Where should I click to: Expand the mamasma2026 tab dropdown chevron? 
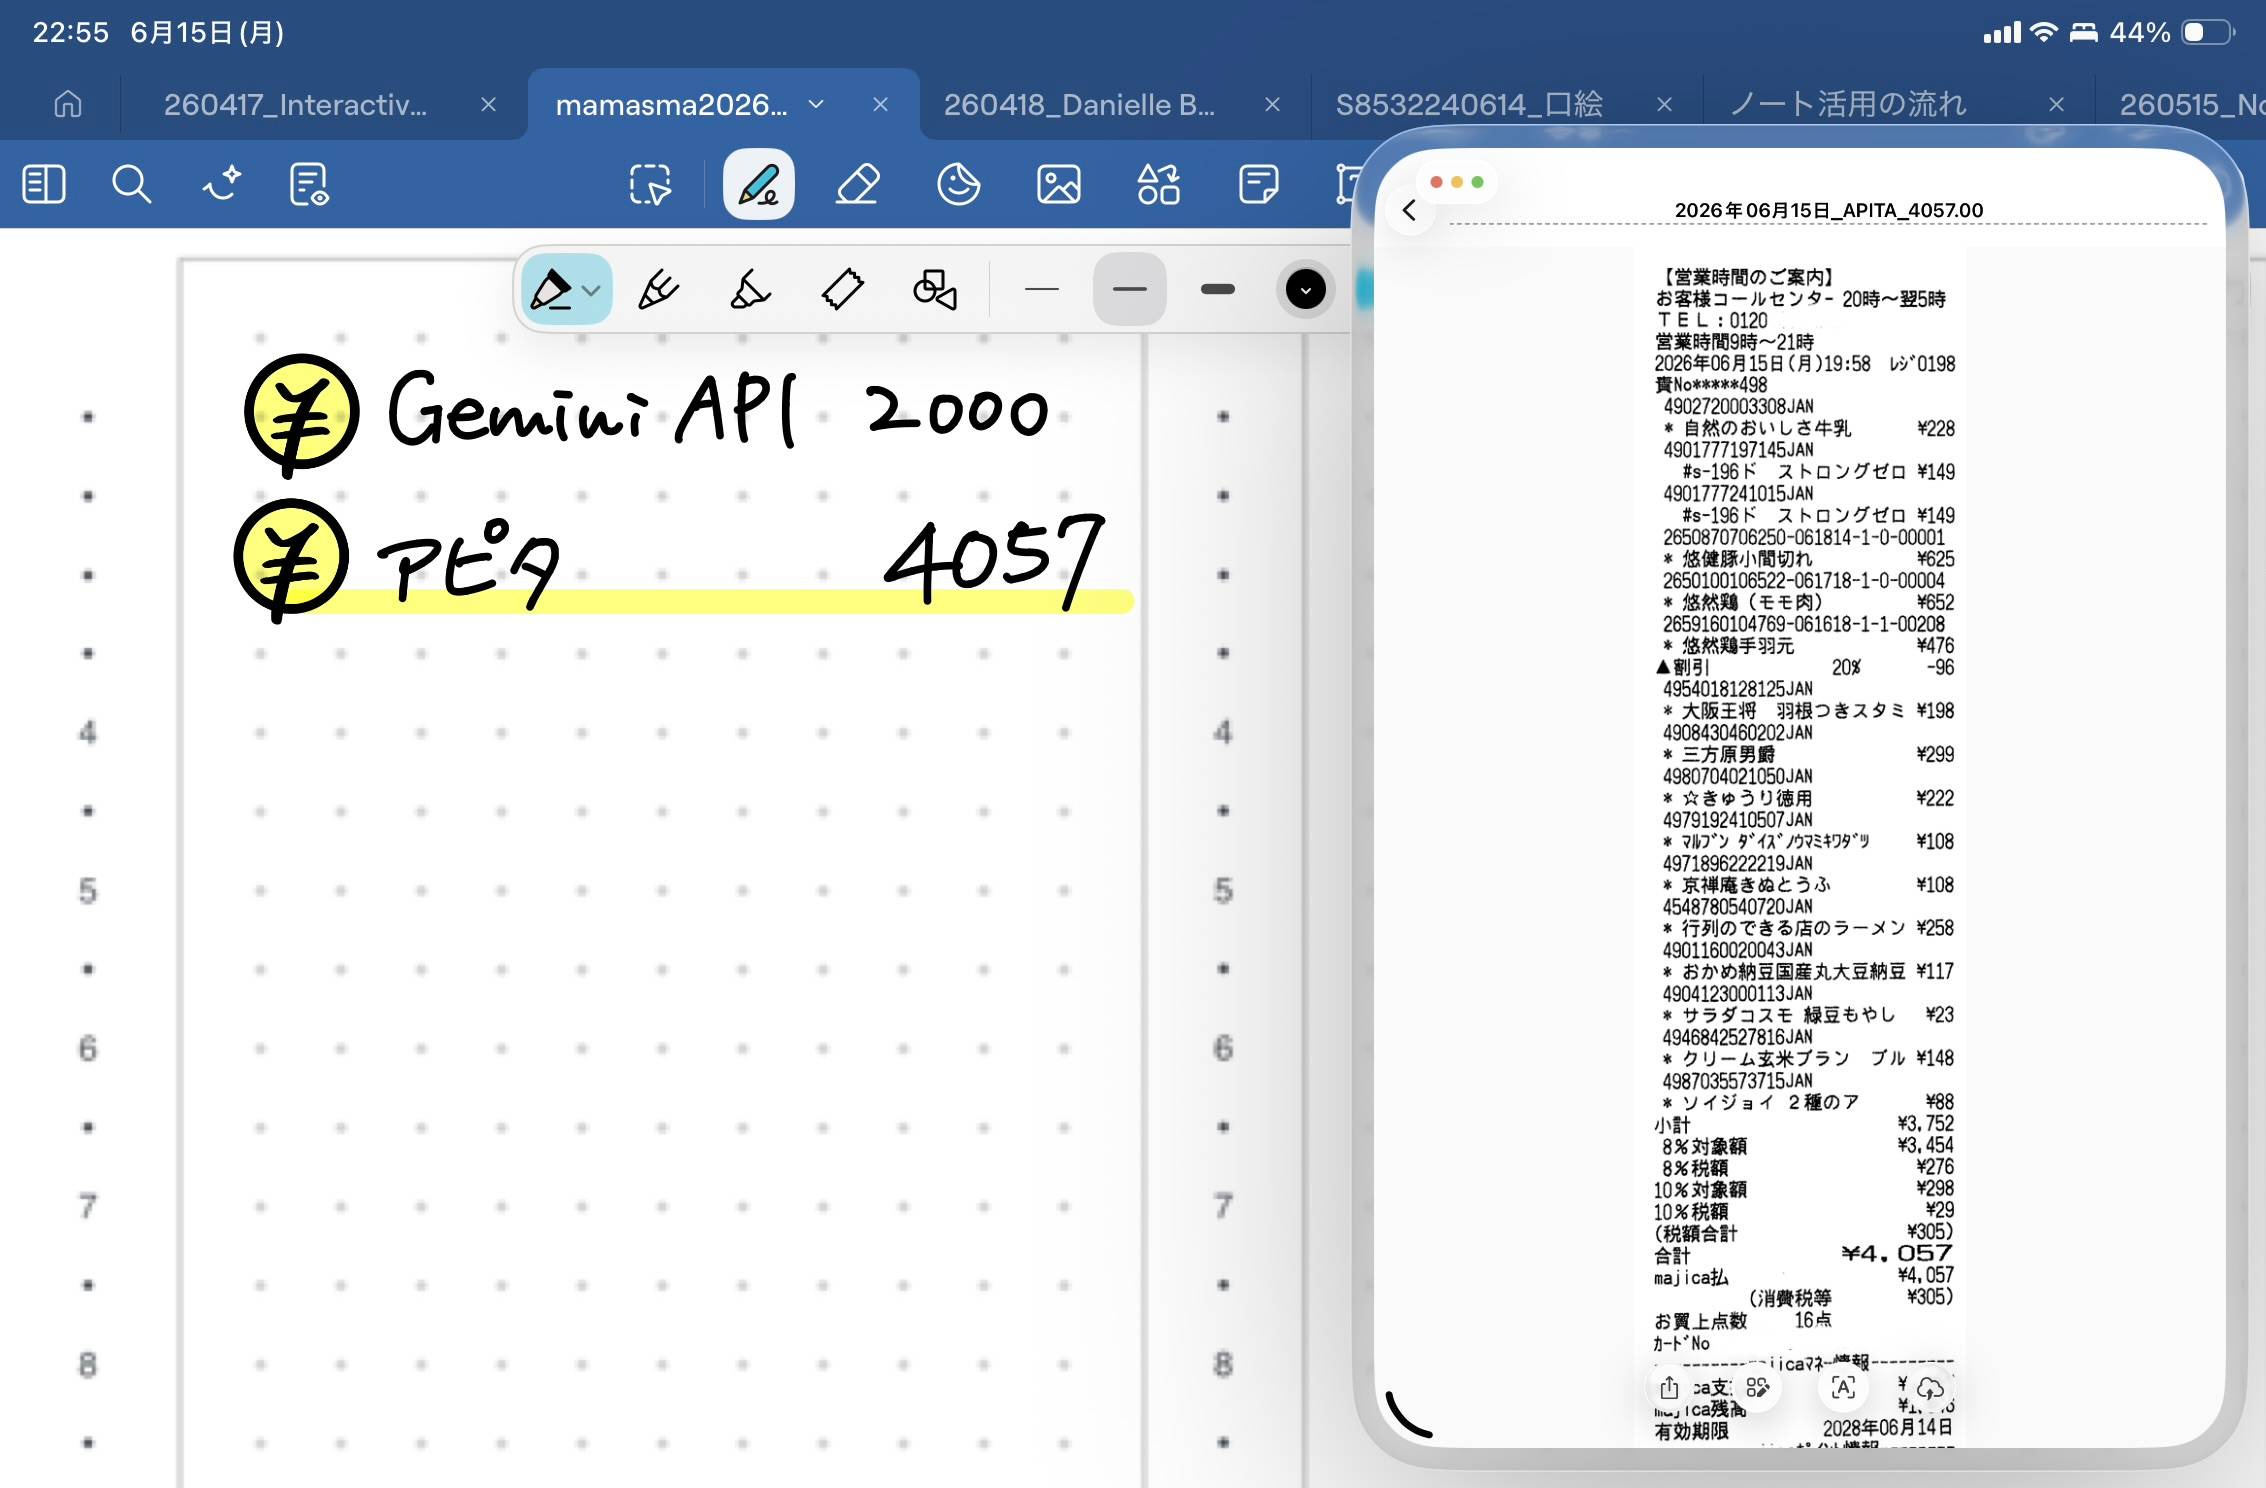[816, 104]
